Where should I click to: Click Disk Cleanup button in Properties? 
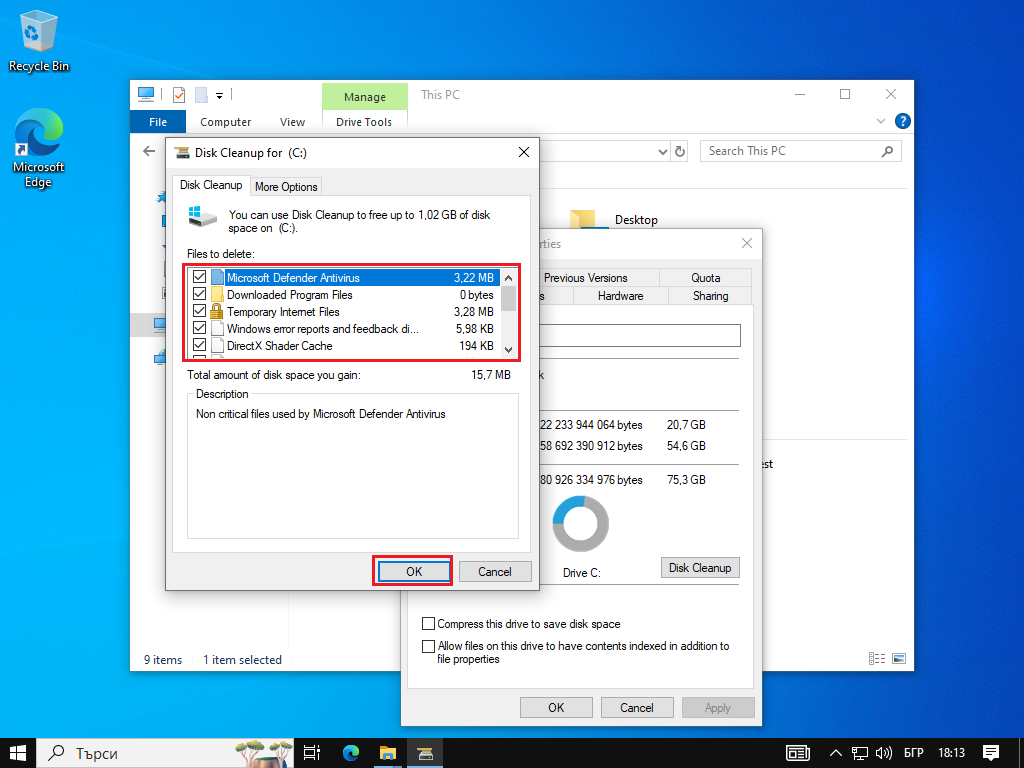tap(699, 568)
